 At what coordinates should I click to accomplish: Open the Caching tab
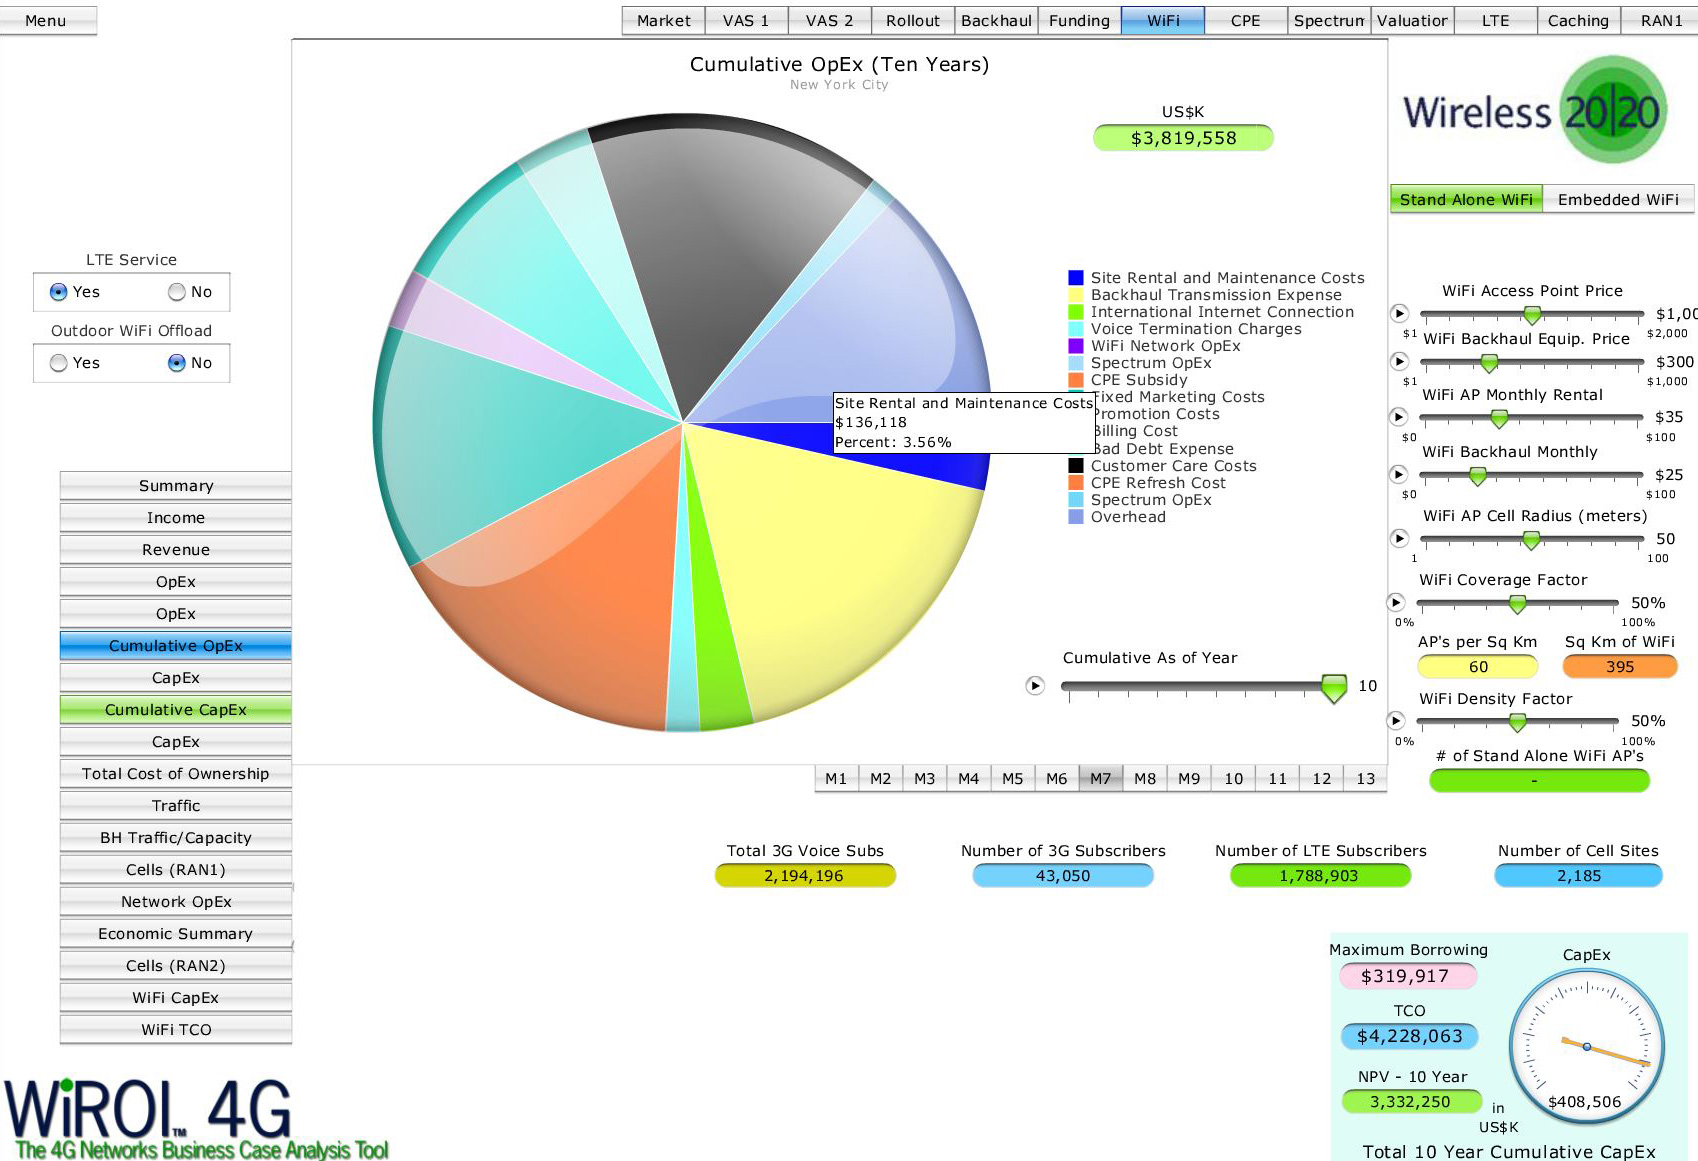[x=1578, y=21]
